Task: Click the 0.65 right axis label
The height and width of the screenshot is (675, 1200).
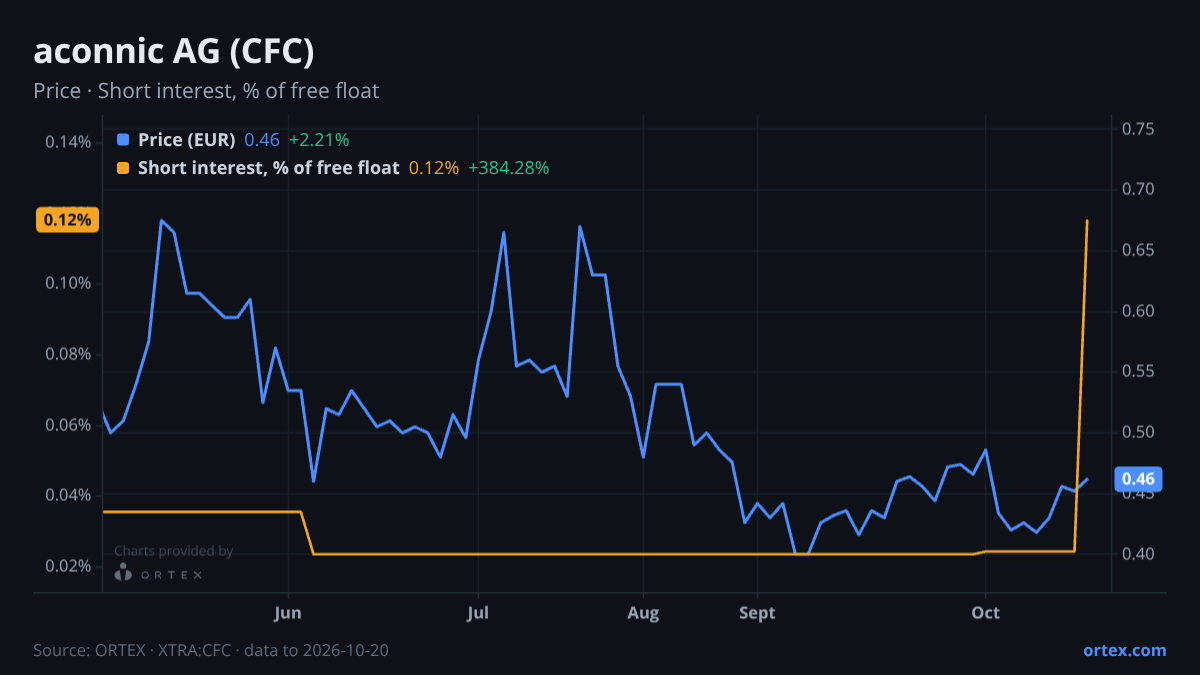Action: [1138, 250]
